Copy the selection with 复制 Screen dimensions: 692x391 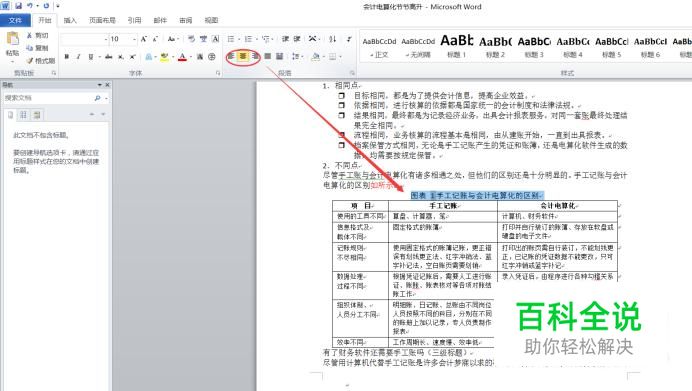38,48
